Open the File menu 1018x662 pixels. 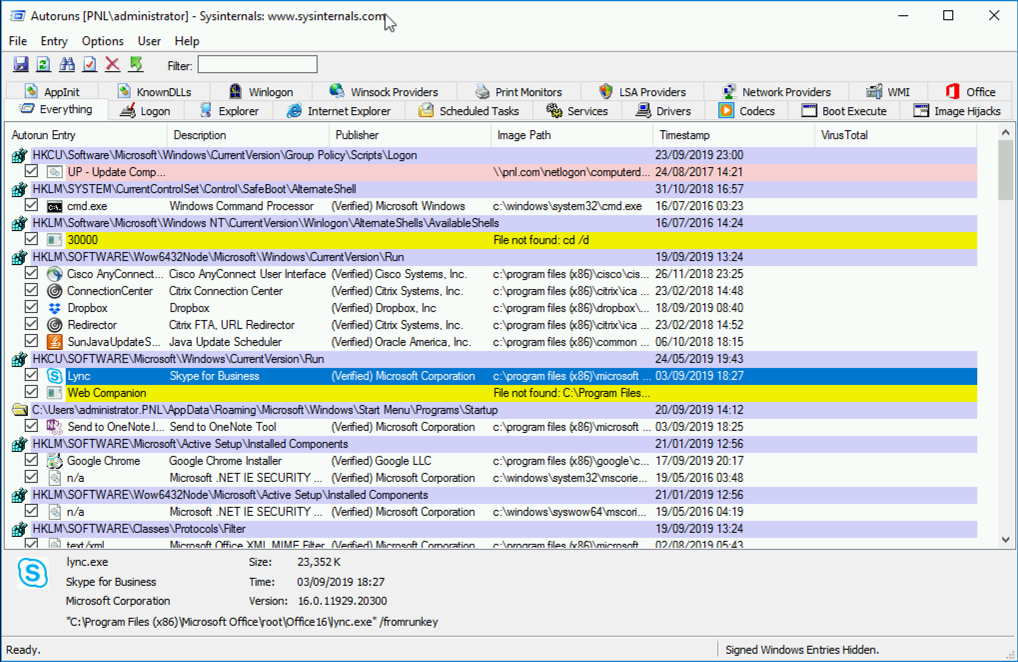(x=18, y=41)
